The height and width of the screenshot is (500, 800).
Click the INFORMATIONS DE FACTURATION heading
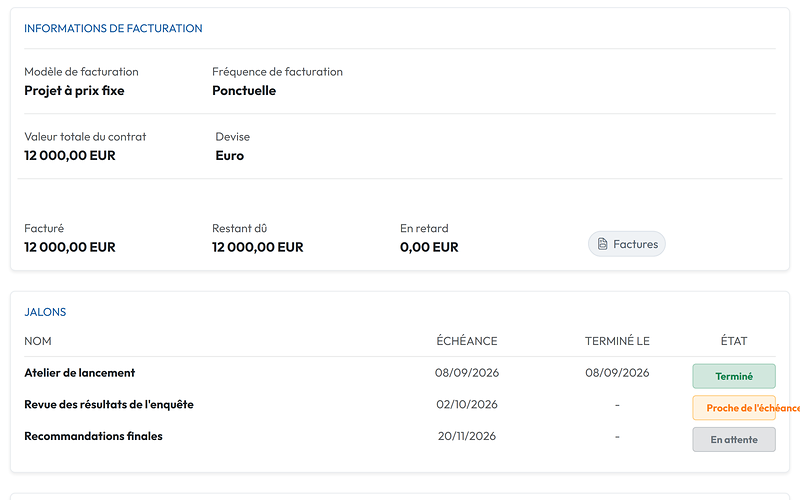[113, 28]
